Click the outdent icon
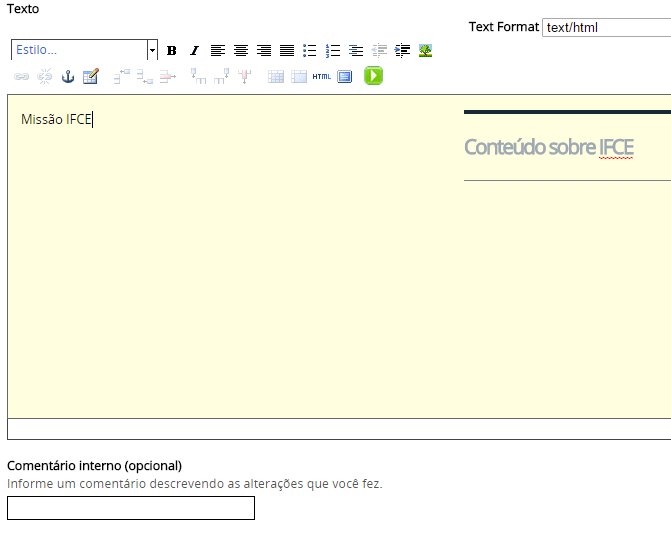 tap(379, 51)
